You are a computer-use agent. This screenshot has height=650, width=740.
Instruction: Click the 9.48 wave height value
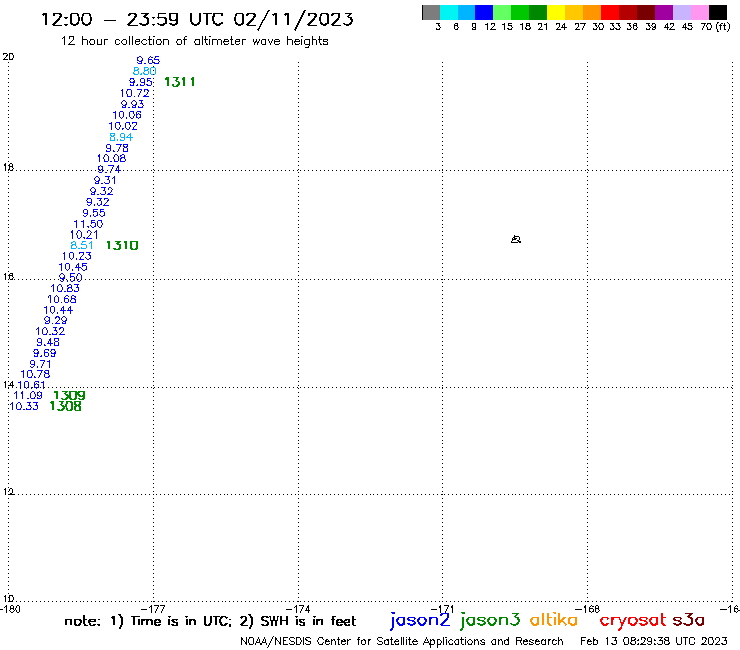(48, 342)
